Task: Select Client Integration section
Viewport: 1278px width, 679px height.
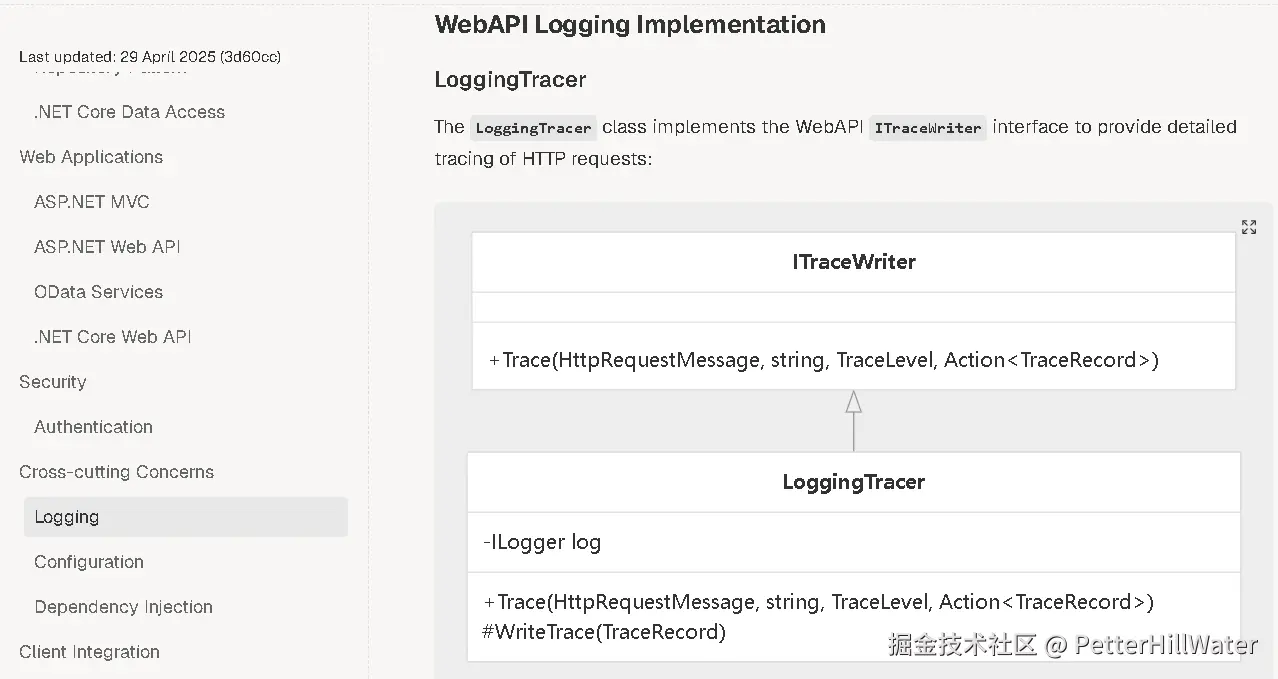Action: [x=89, y=652]
